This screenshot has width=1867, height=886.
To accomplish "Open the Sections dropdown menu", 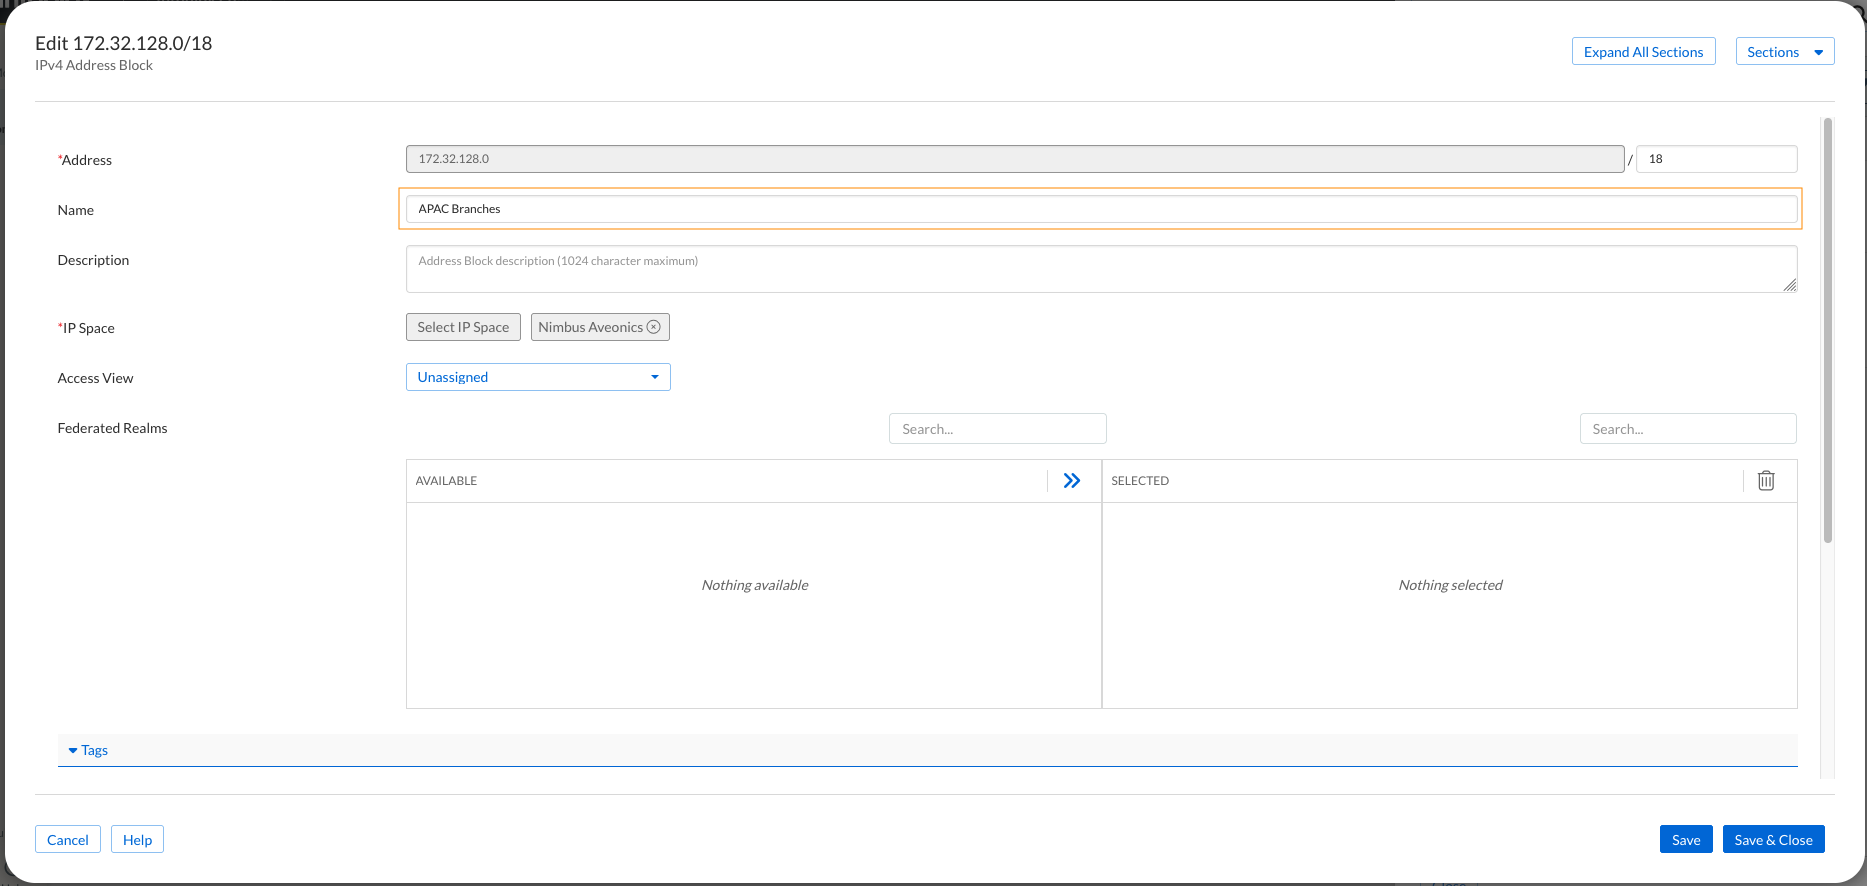I will coord(1784,52).
